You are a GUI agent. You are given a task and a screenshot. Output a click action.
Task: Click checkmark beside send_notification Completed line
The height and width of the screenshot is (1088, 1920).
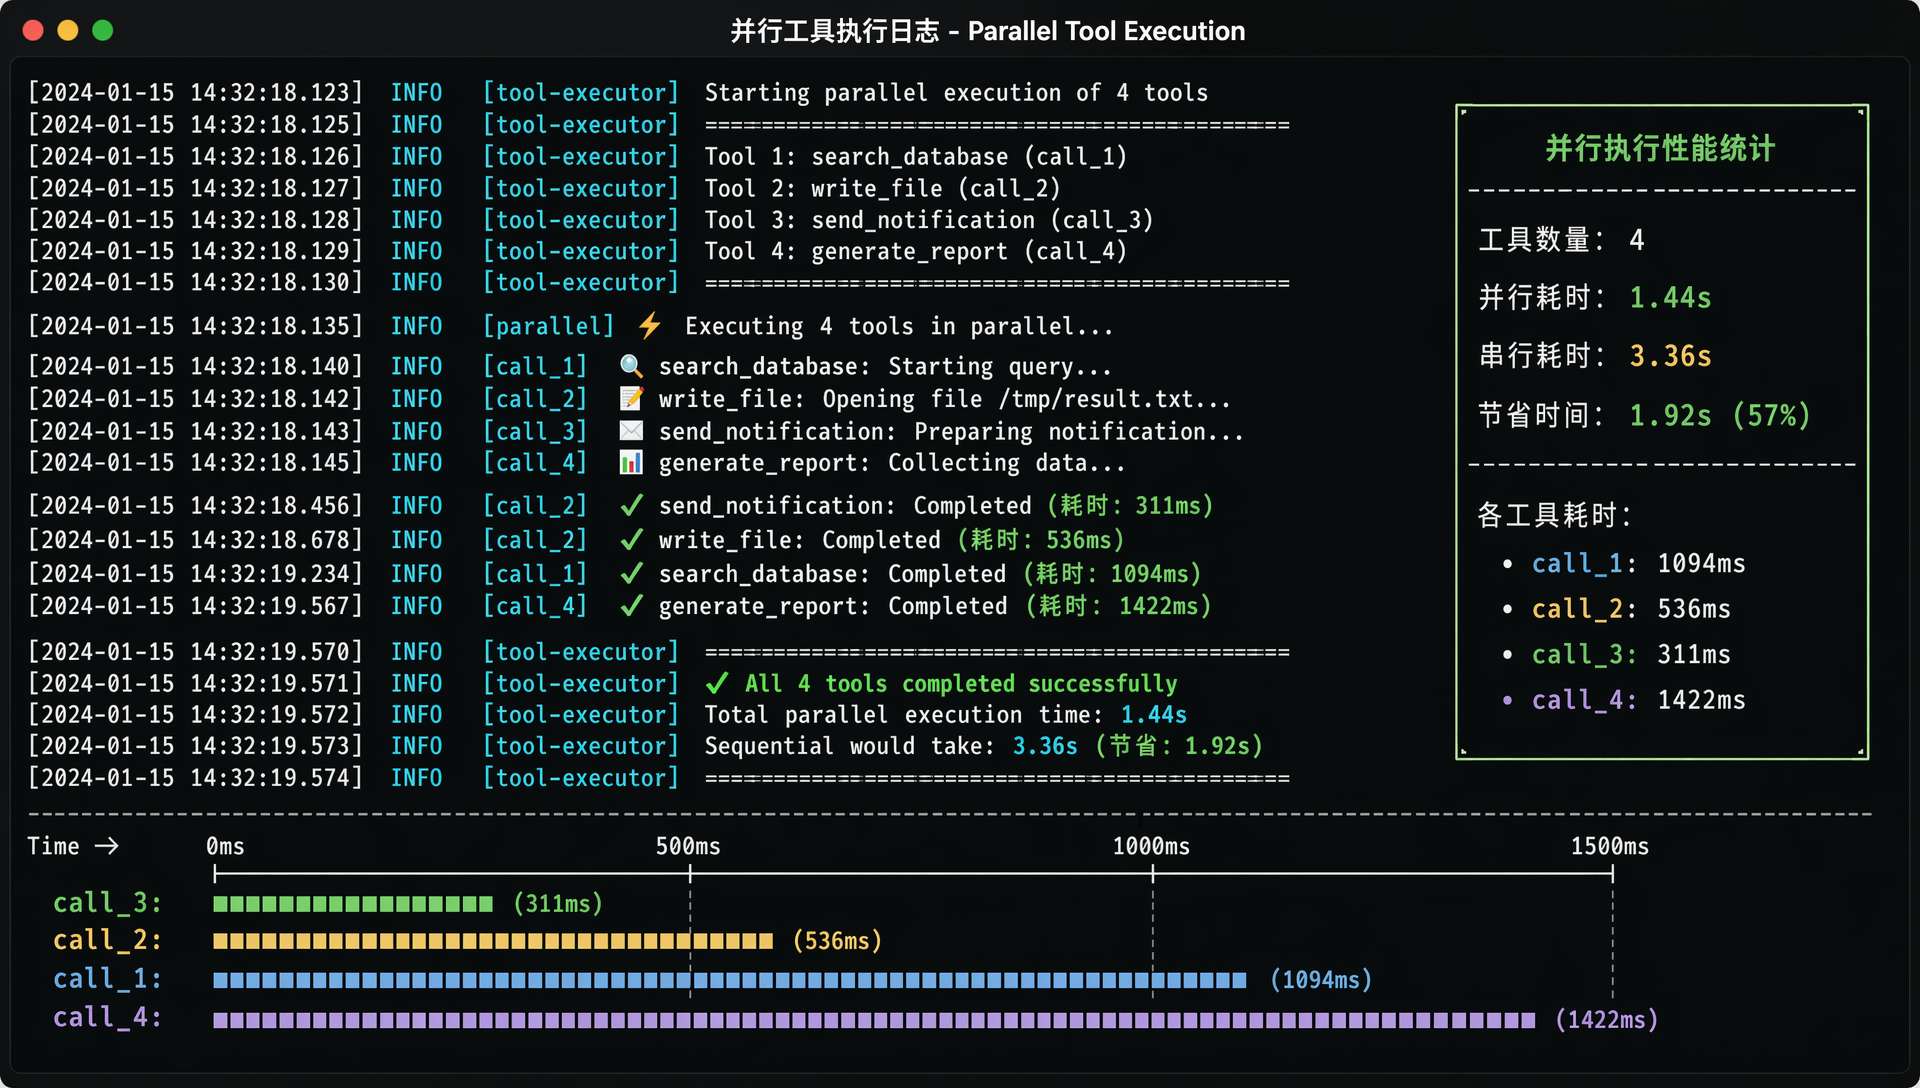click(x=631, y=506)
